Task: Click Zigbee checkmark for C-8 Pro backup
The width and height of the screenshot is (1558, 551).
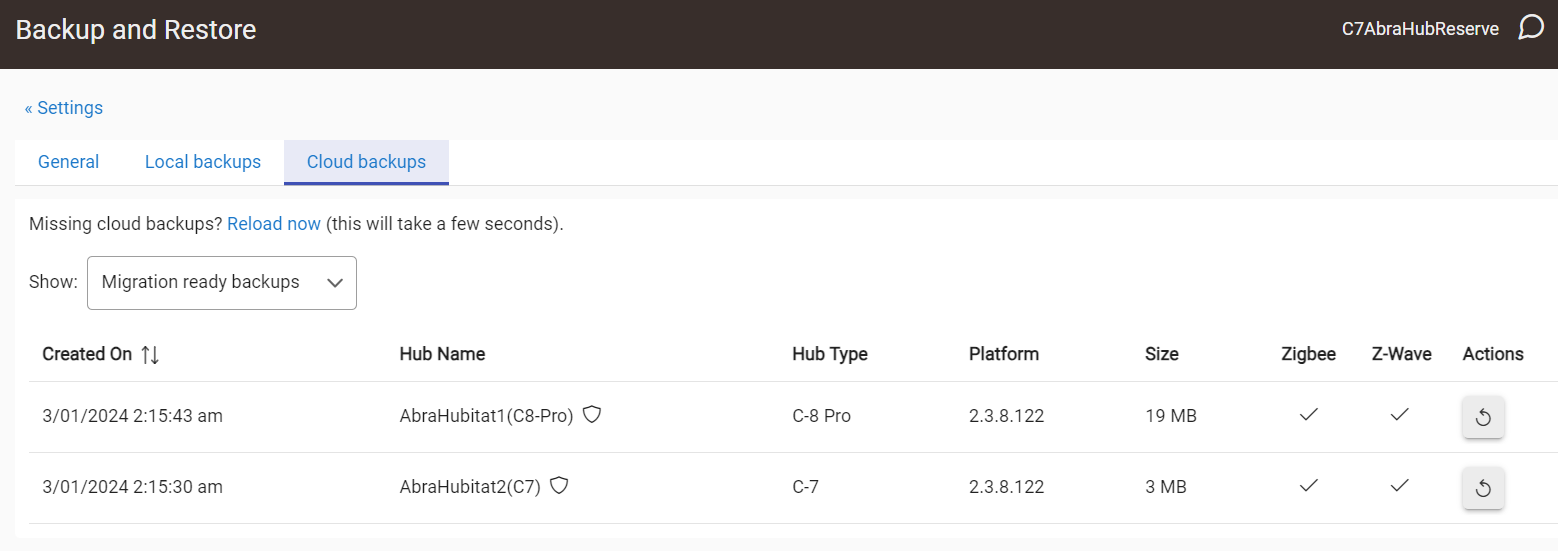Action: (1308, 414)
